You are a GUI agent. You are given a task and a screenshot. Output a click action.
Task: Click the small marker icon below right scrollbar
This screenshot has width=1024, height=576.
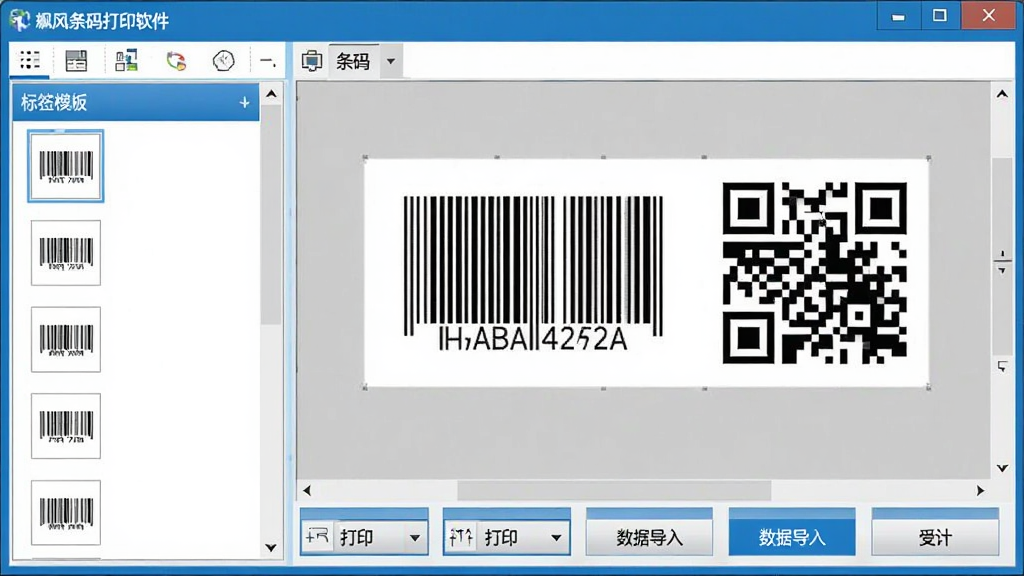coord(1002,366)
